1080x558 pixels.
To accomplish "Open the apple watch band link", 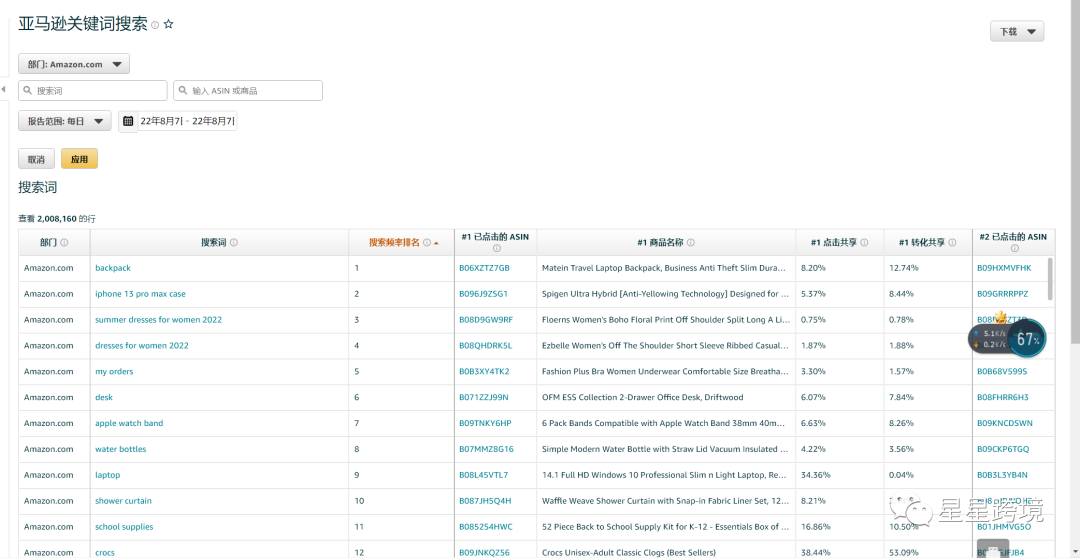I will point(129,423).
